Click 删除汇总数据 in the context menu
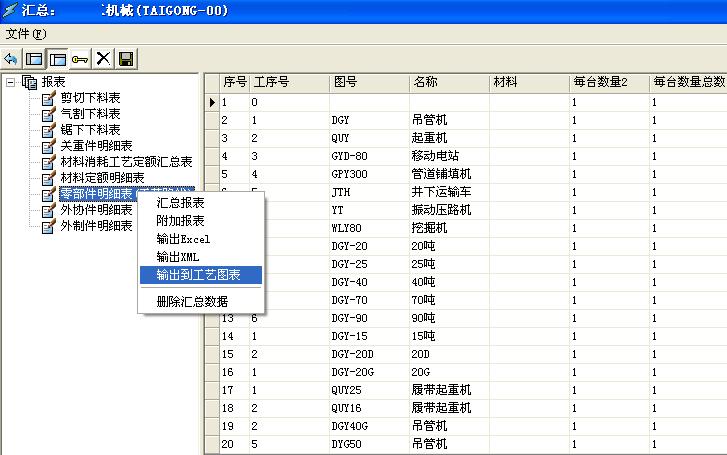This screenshot has width=727, height=455. tap(192, 301)
